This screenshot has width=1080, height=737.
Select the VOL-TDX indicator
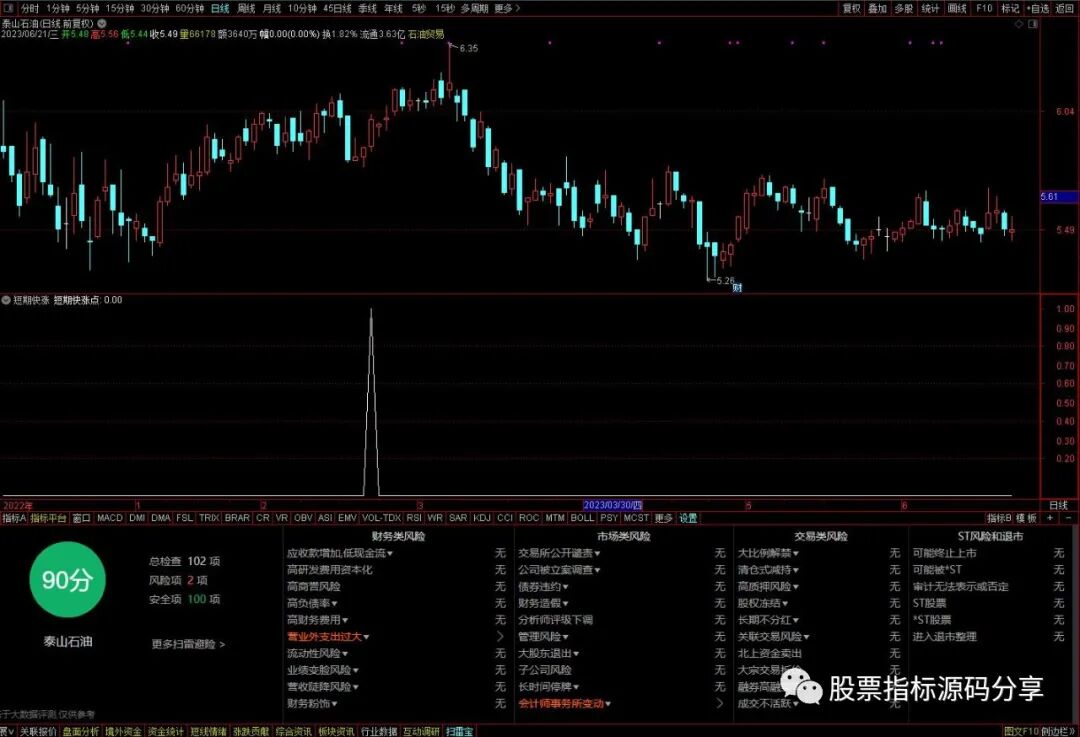381,518
